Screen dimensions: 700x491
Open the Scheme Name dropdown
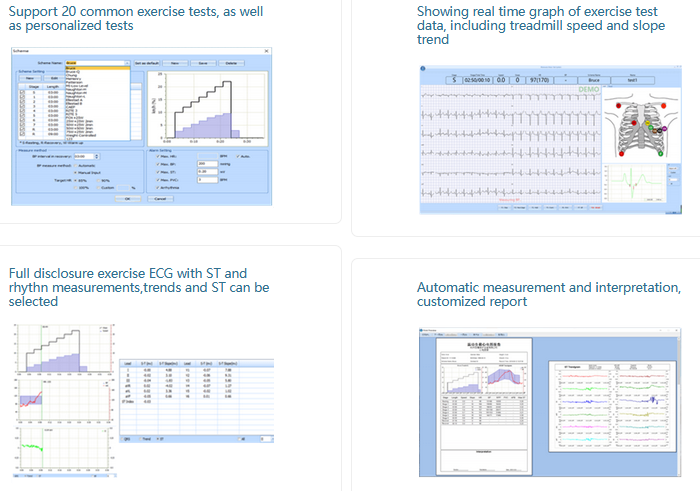pyautogui.click(x=127, y=63)
